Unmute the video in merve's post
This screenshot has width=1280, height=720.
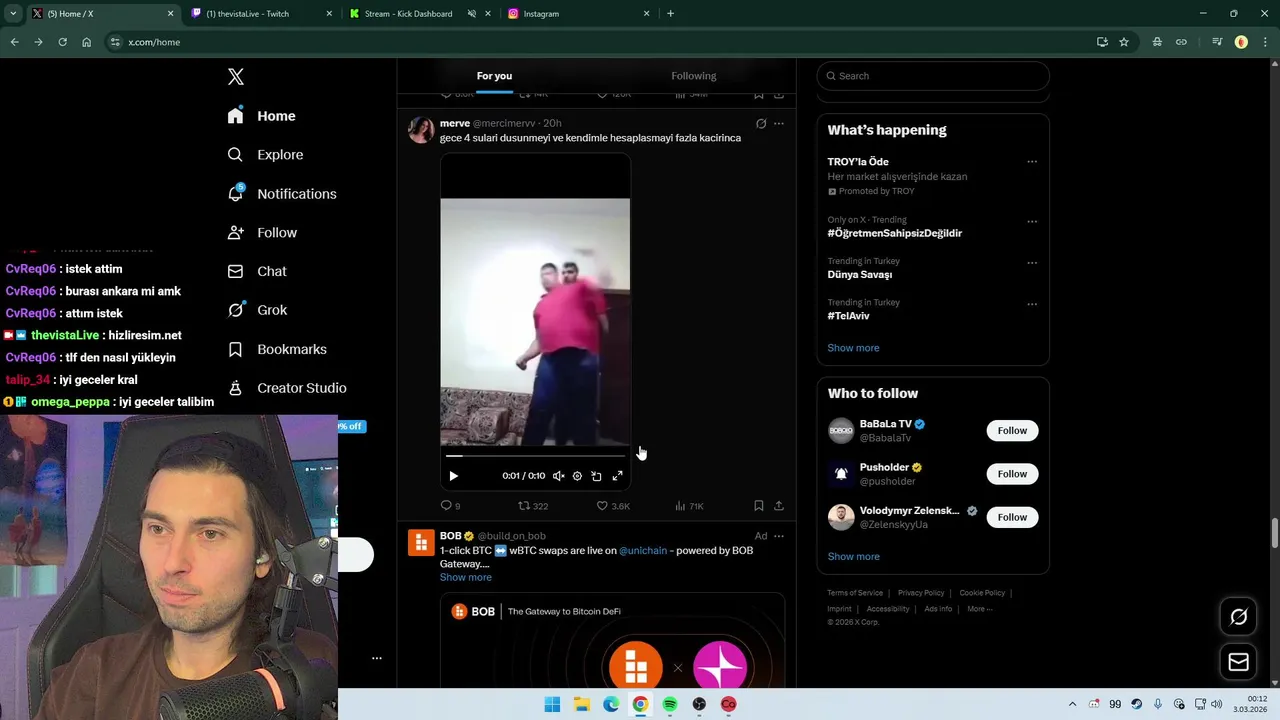click(x=558, y=476)
